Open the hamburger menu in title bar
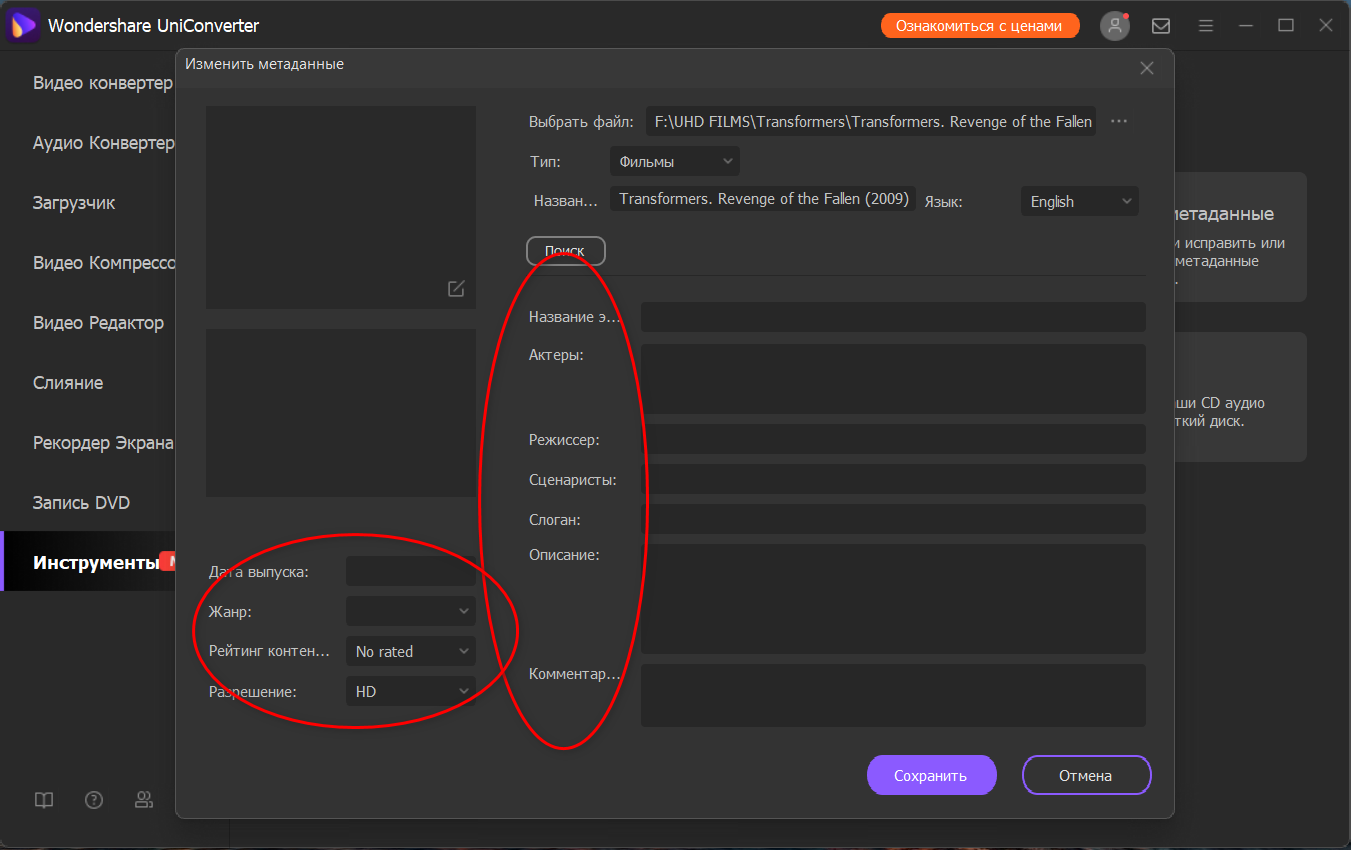Image resolution: width=1351 pixels, height=850 pixels. click(x=1206, y=26)
